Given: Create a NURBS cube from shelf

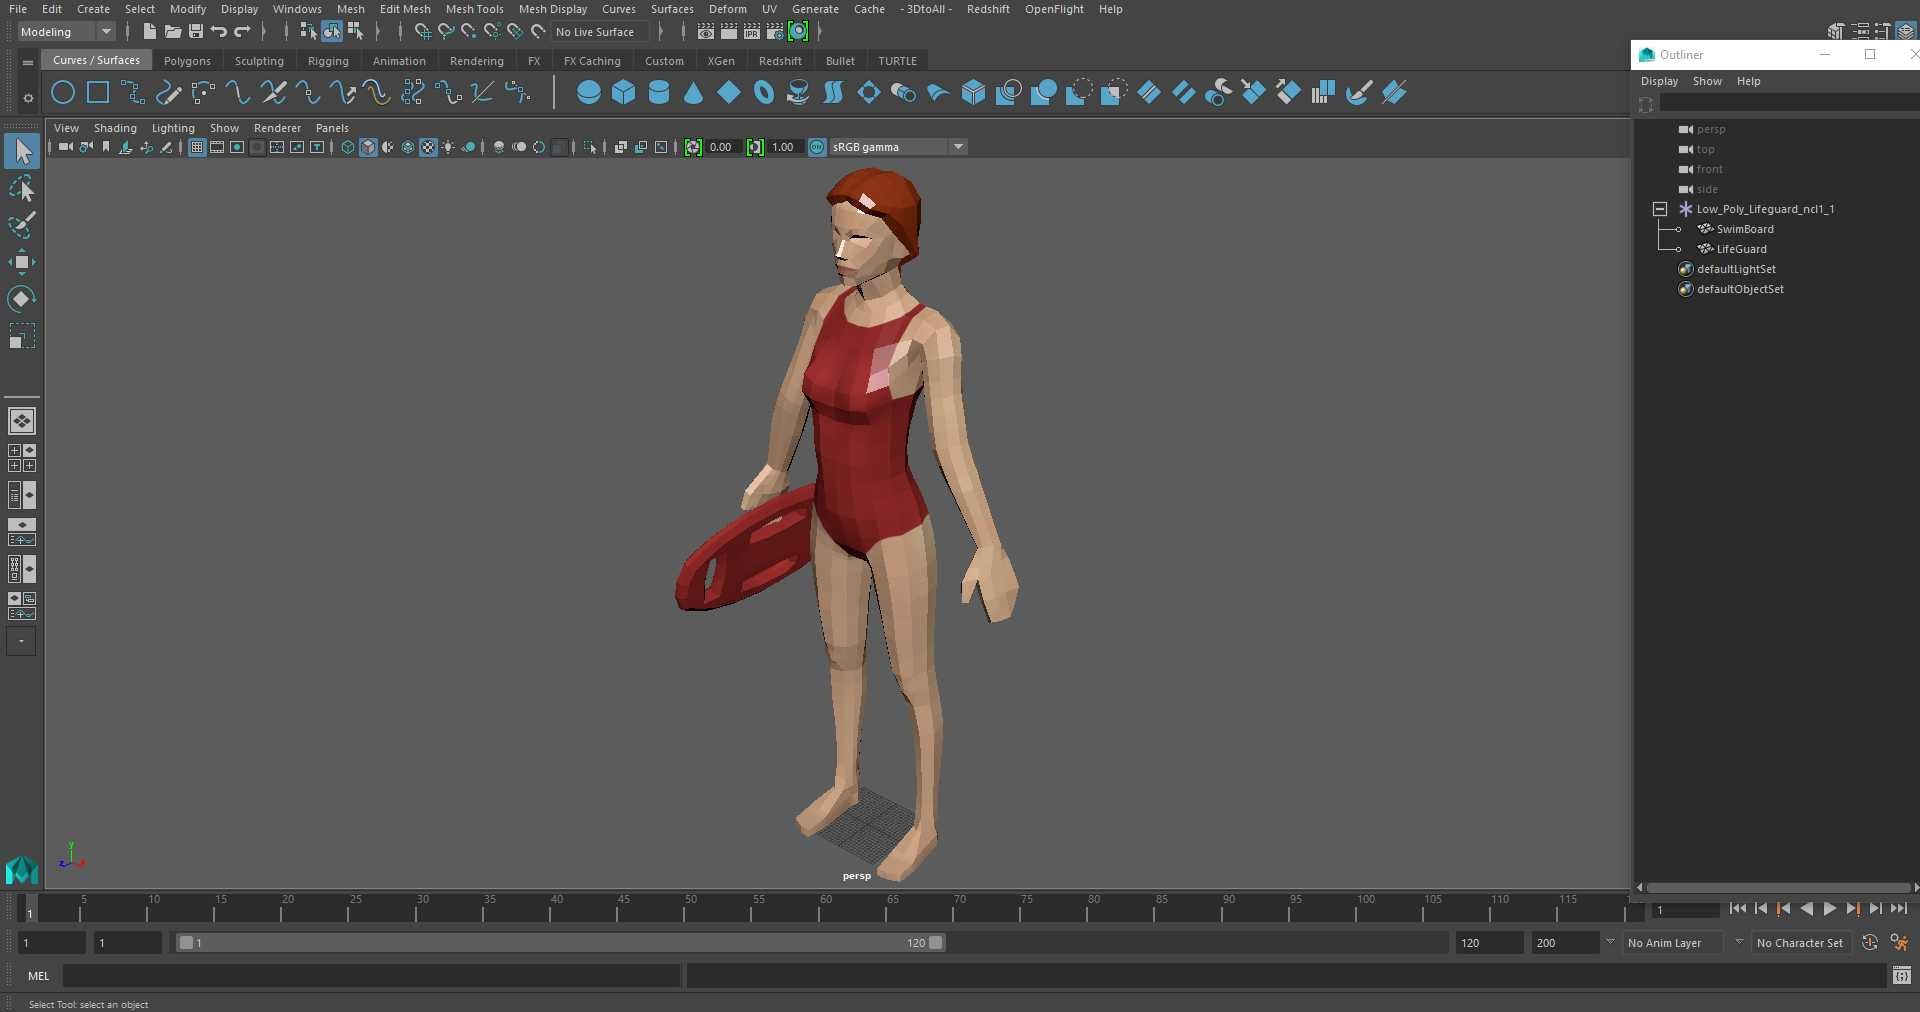Looking at the screenshot, I should pos(624,93).
